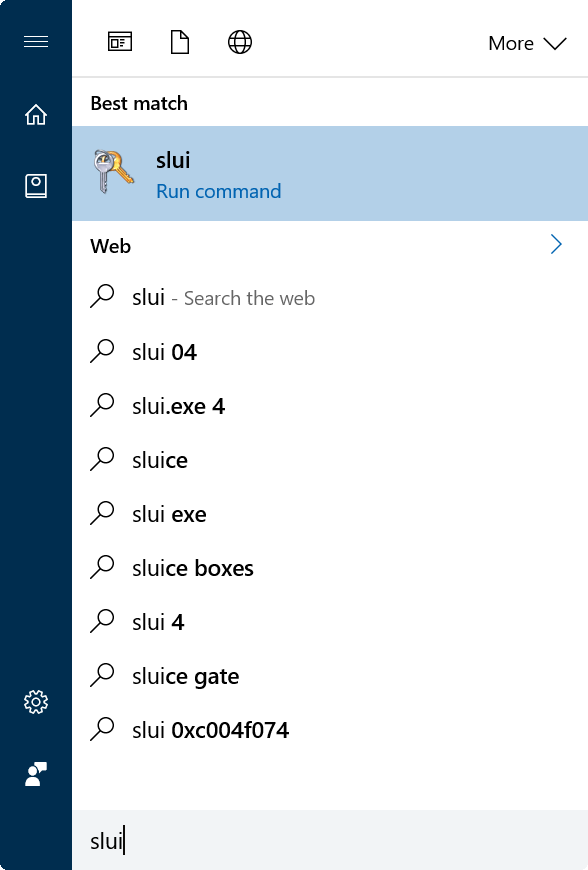Click the slui key icon in Best match
This screenshot has height=870, width=588.
click(x=113, y=172)
